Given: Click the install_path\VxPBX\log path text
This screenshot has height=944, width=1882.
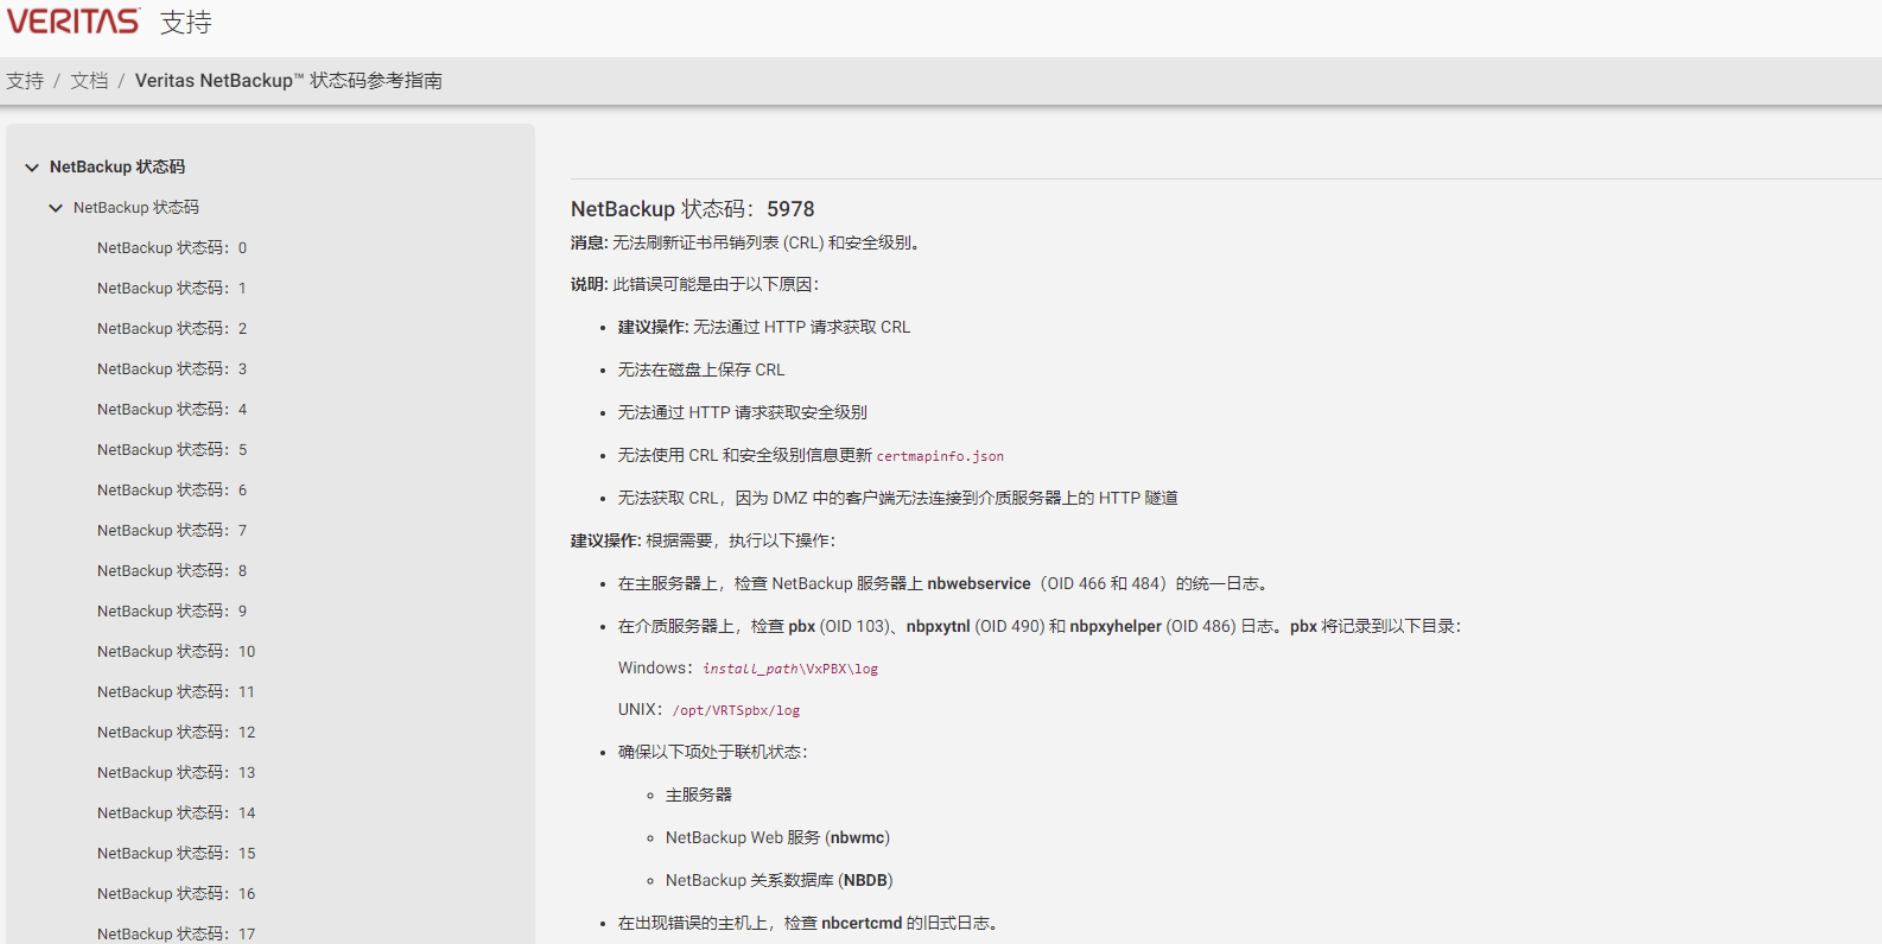Looking at the screenshot, I should (x=790, y=669).
